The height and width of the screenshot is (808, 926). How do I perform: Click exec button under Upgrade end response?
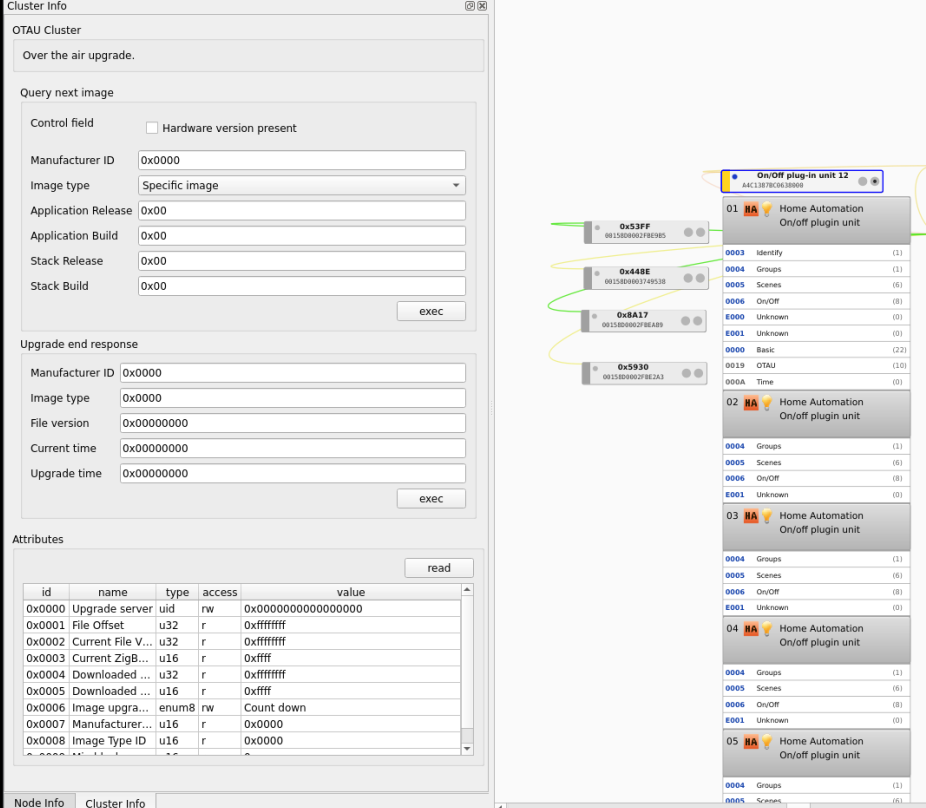pyautogui.click(x=431, y=499)
